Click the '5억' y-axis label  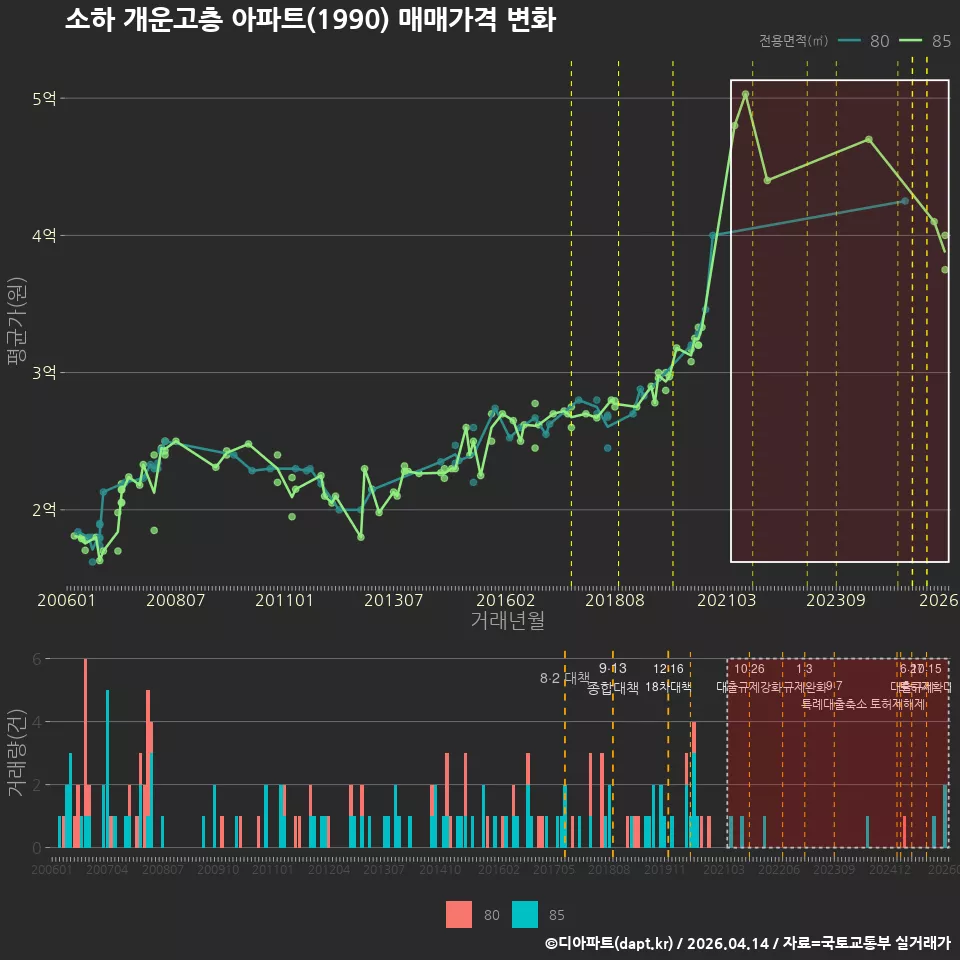pyautogui.click(x=44, y=99)
